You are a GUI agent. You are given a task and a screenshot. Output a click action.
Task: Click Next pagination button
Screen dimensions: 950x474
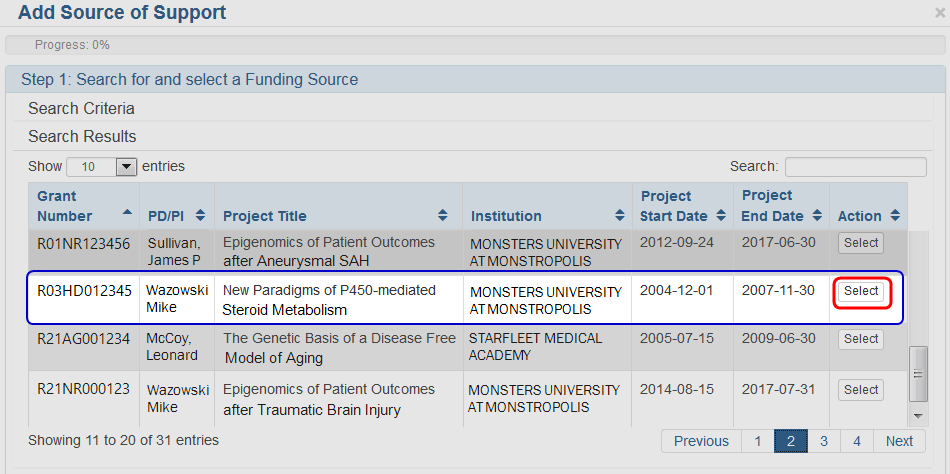(x=899, y=441)
